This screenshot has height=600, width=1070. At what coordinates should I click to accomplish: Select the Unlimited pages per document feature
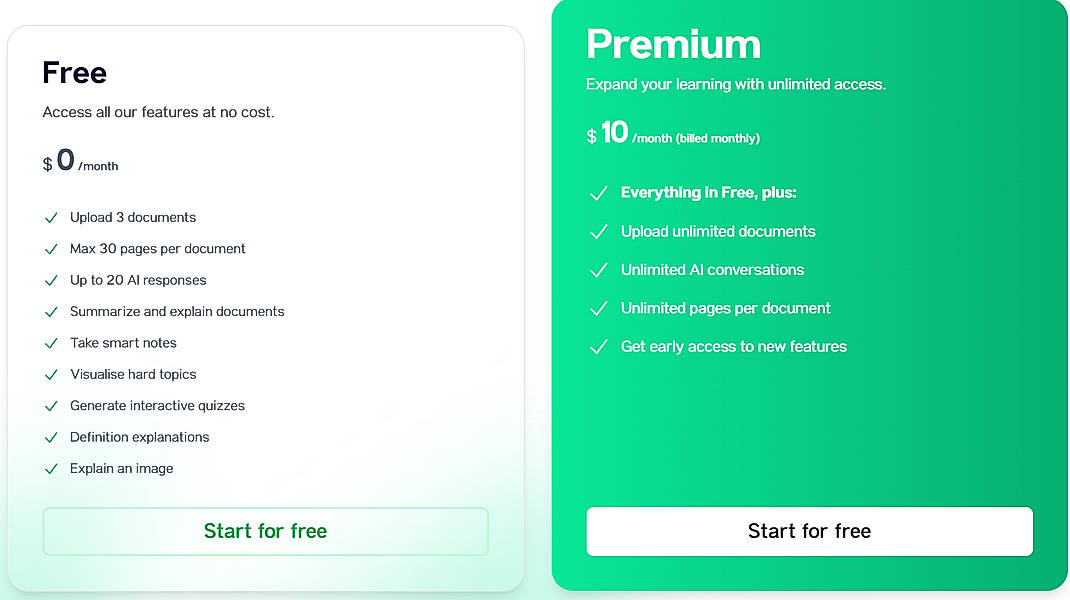723,308
